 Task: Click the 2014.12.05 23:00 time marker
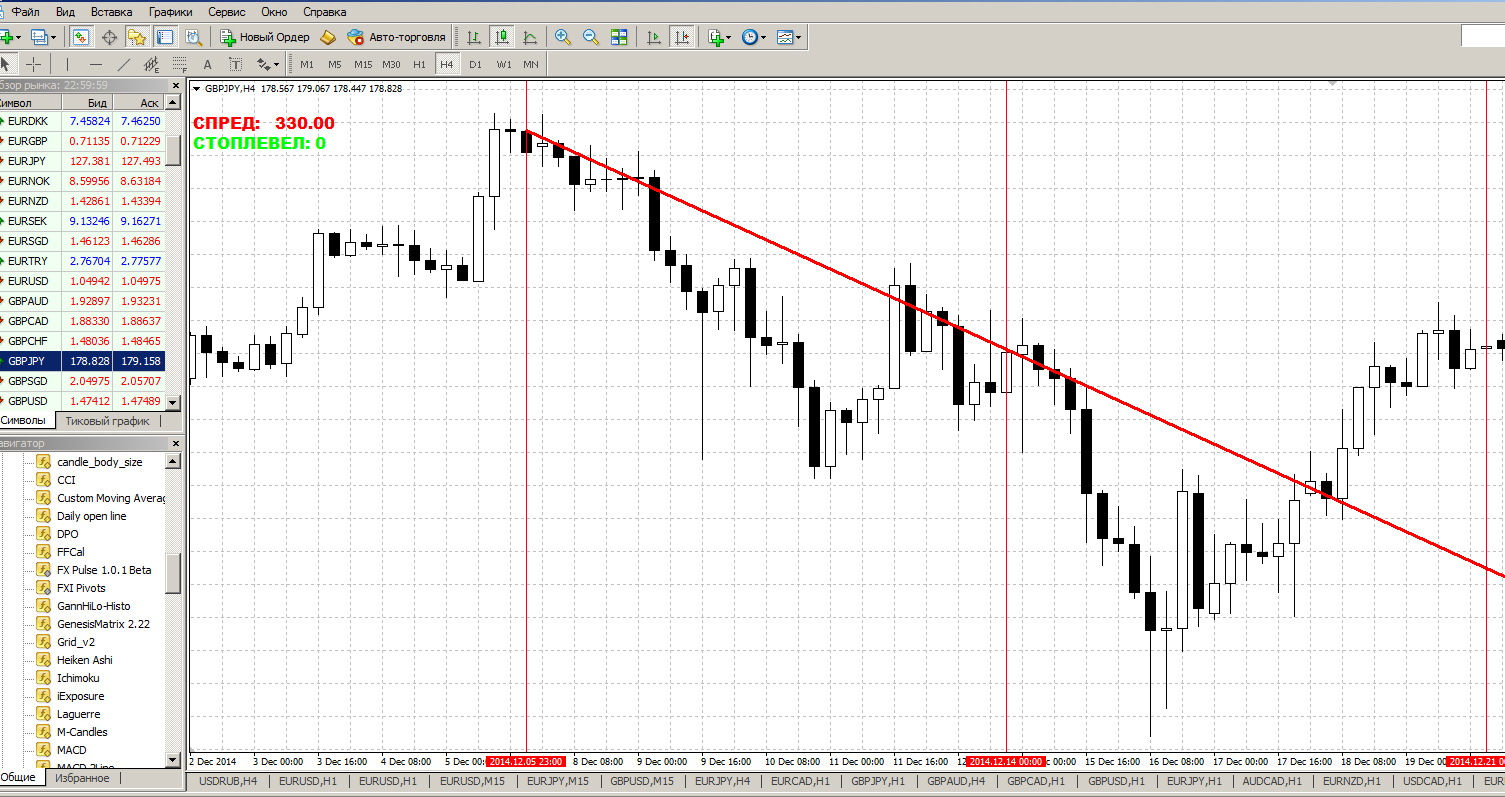(526, 762)
